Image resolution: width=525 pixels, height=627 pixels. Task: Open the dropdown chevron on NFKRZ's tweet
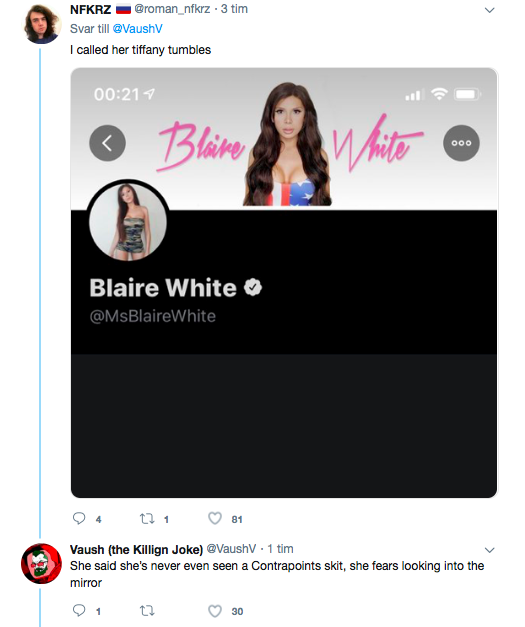pyautogui.click(x=489, y=10)
